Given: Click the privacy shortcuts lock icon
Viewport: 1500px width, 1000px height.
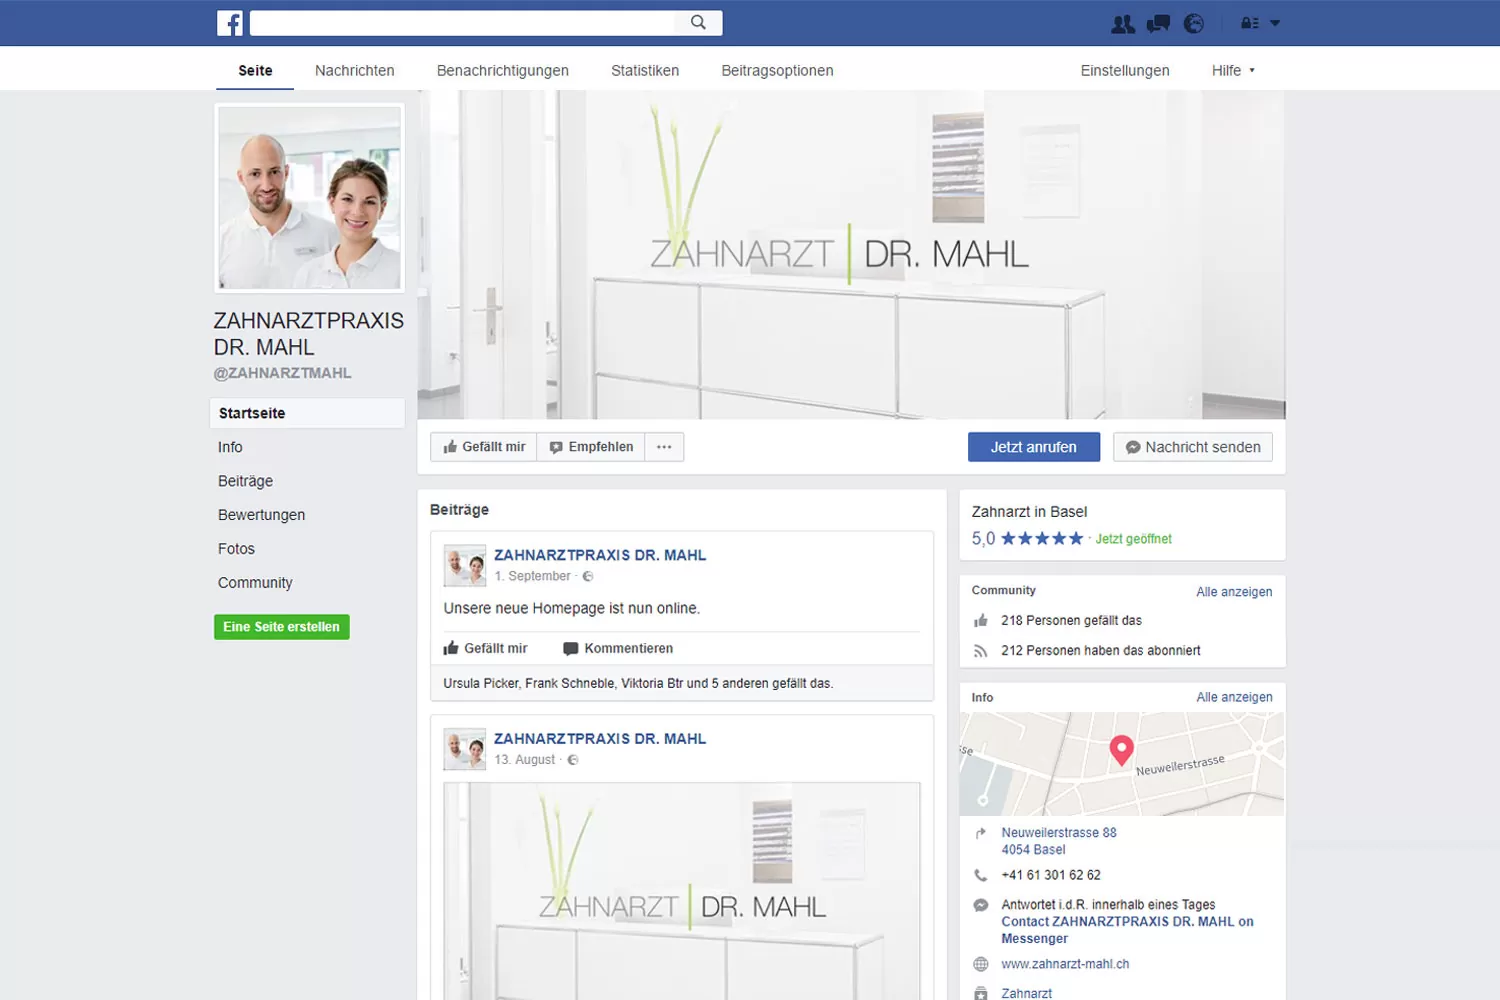Looking at the screenshot, I should 1249,23.
